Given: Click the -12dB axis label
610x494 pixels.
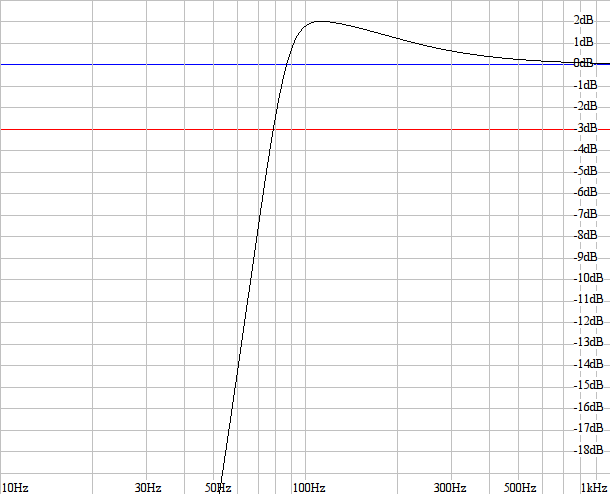Looking at the screenshot, I should (588, 321).
